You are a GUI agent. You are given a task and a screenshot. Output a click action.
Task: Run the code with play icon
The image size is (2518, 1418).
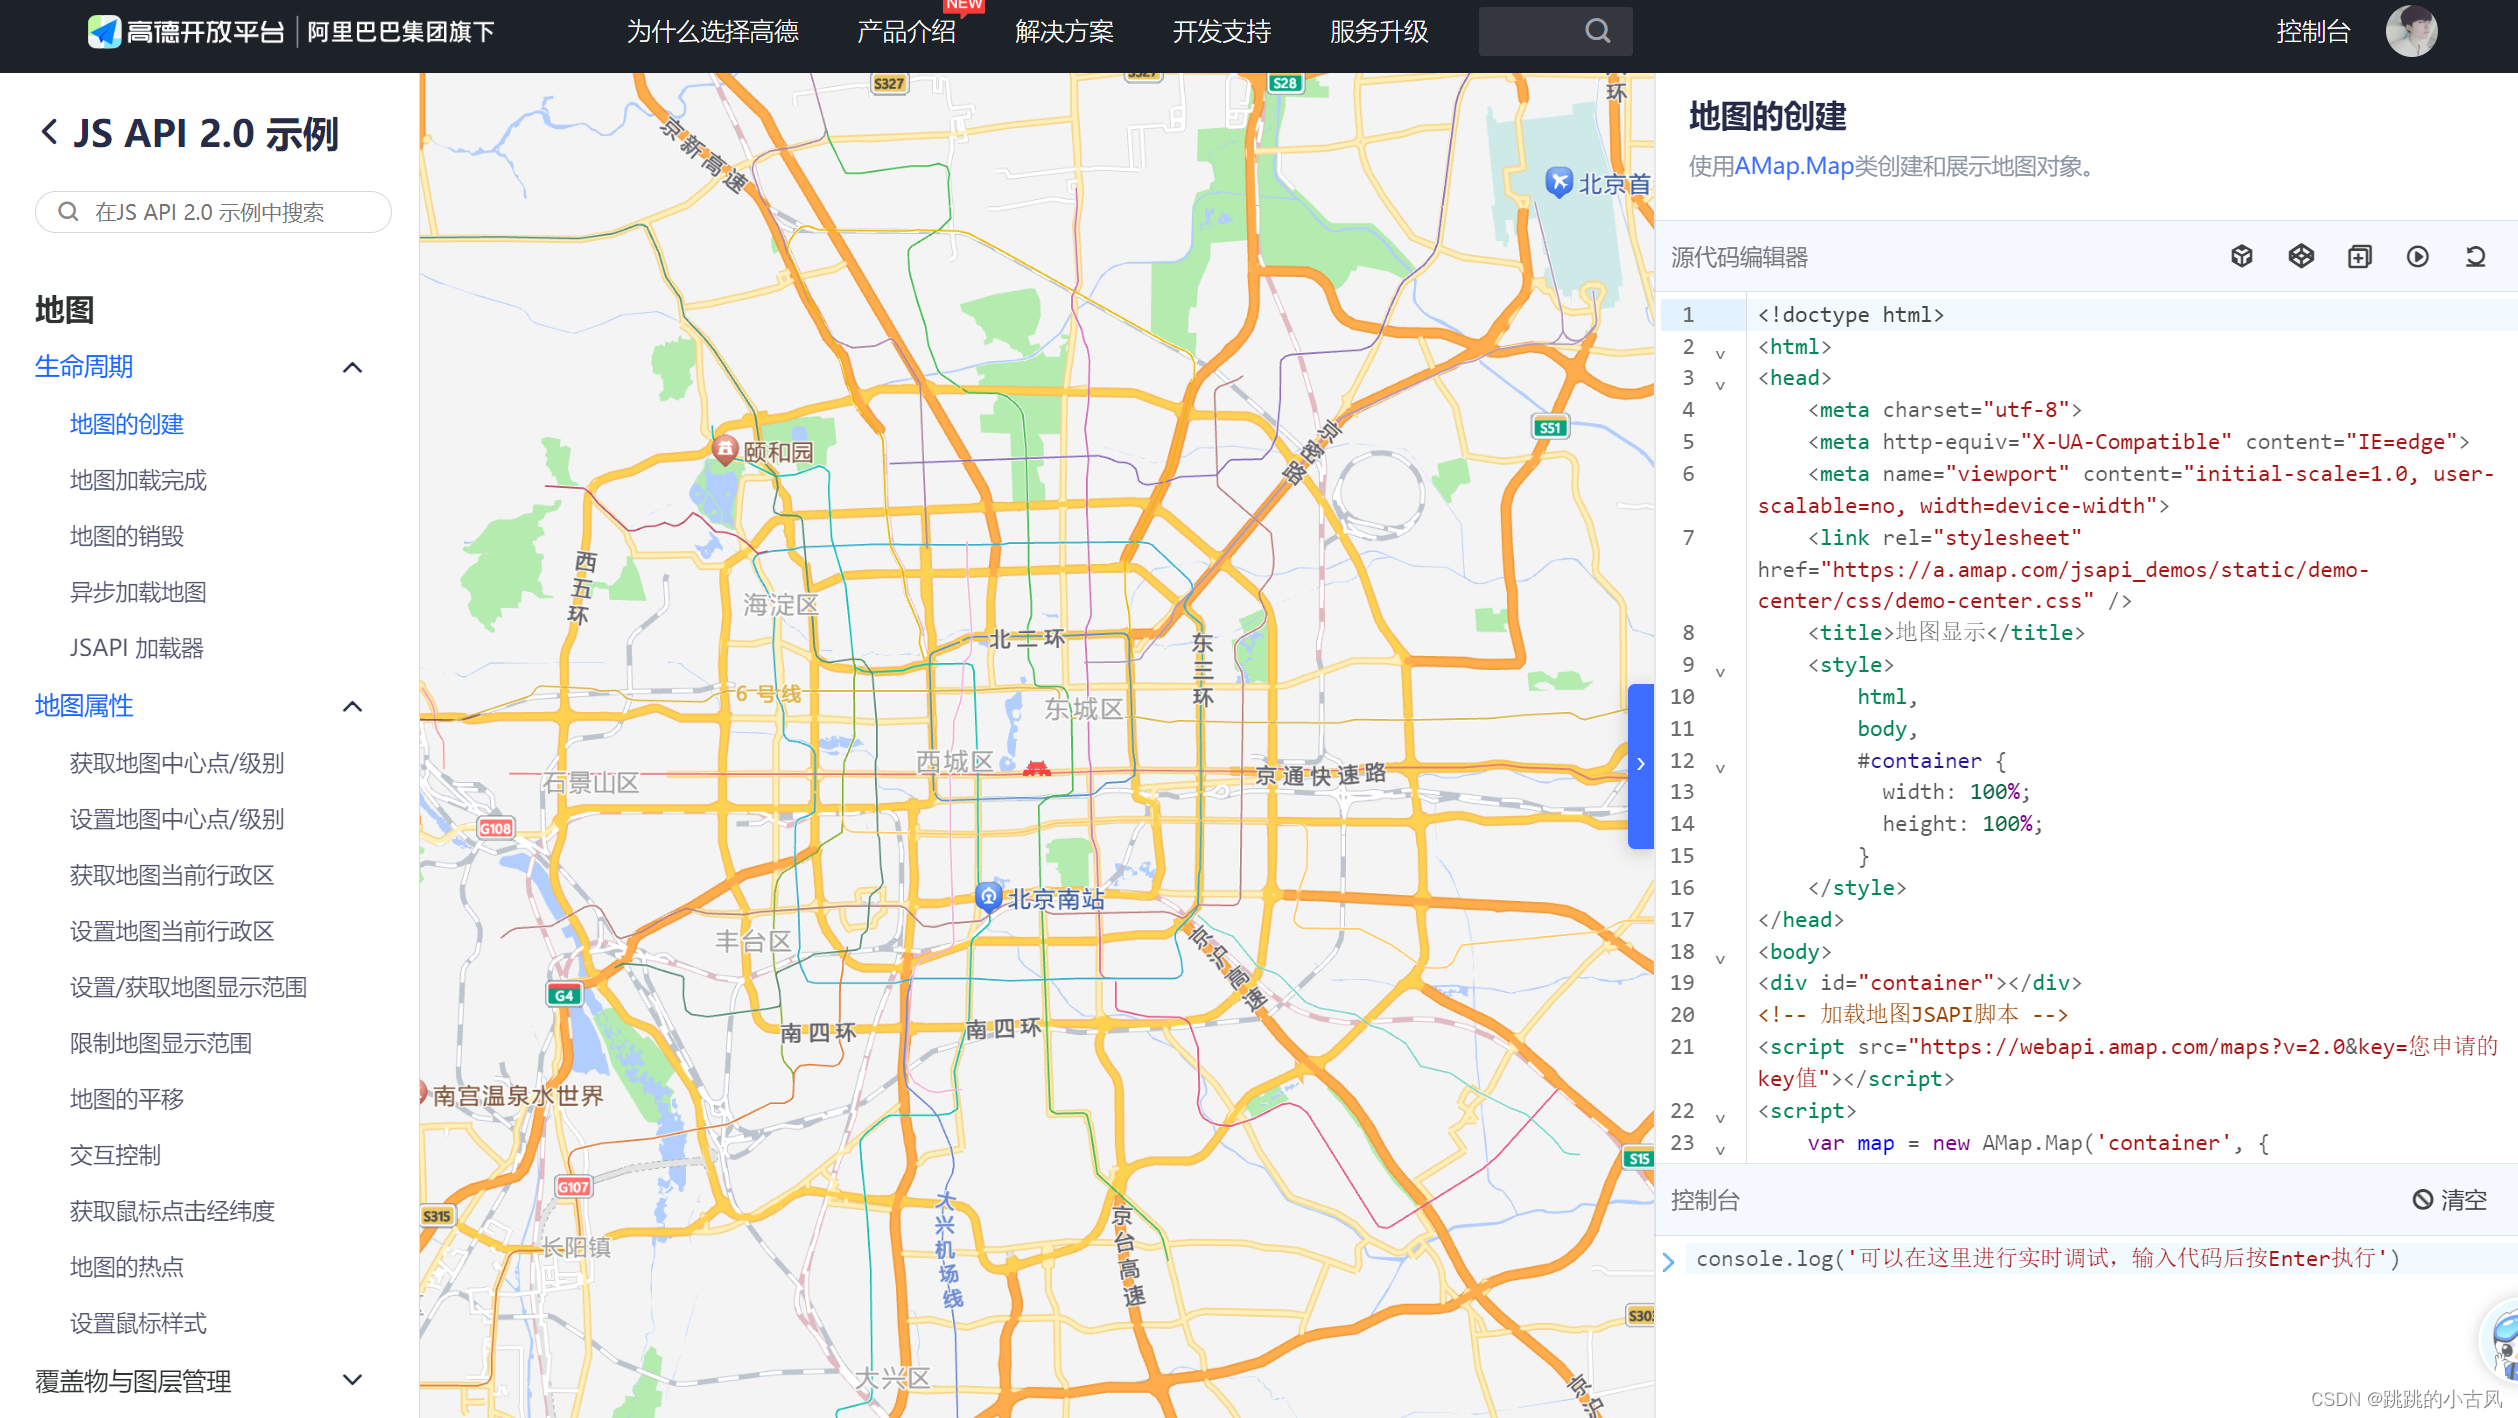[2417, 257]
